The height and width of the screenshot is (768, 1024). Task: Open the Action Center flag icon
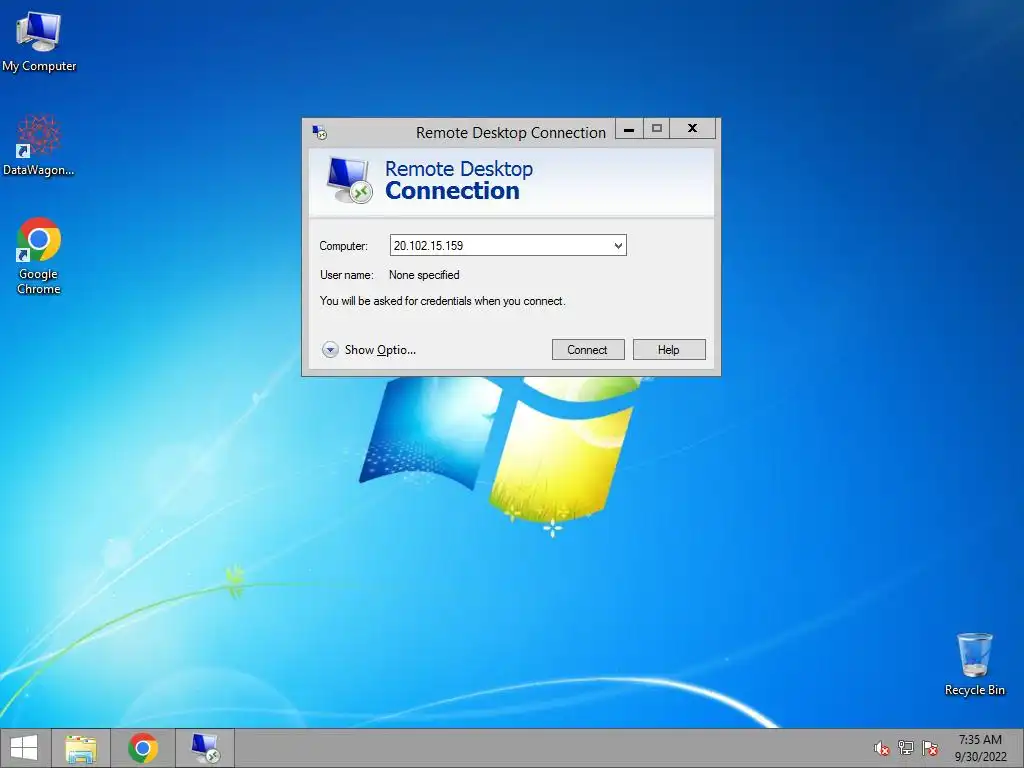930,748
